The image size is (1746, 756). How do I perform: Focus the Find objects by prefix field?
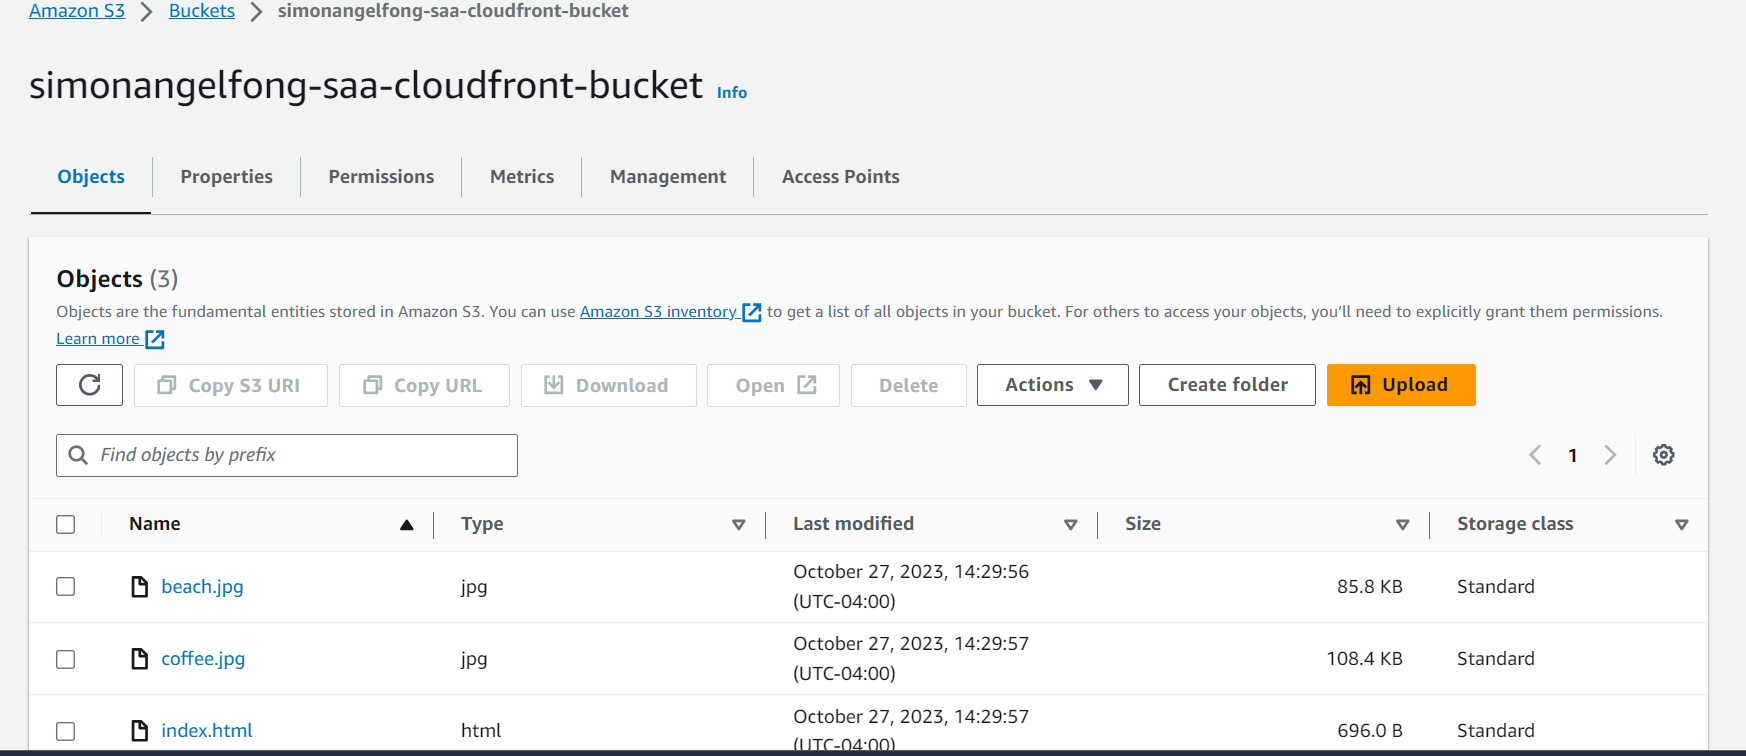287,455
